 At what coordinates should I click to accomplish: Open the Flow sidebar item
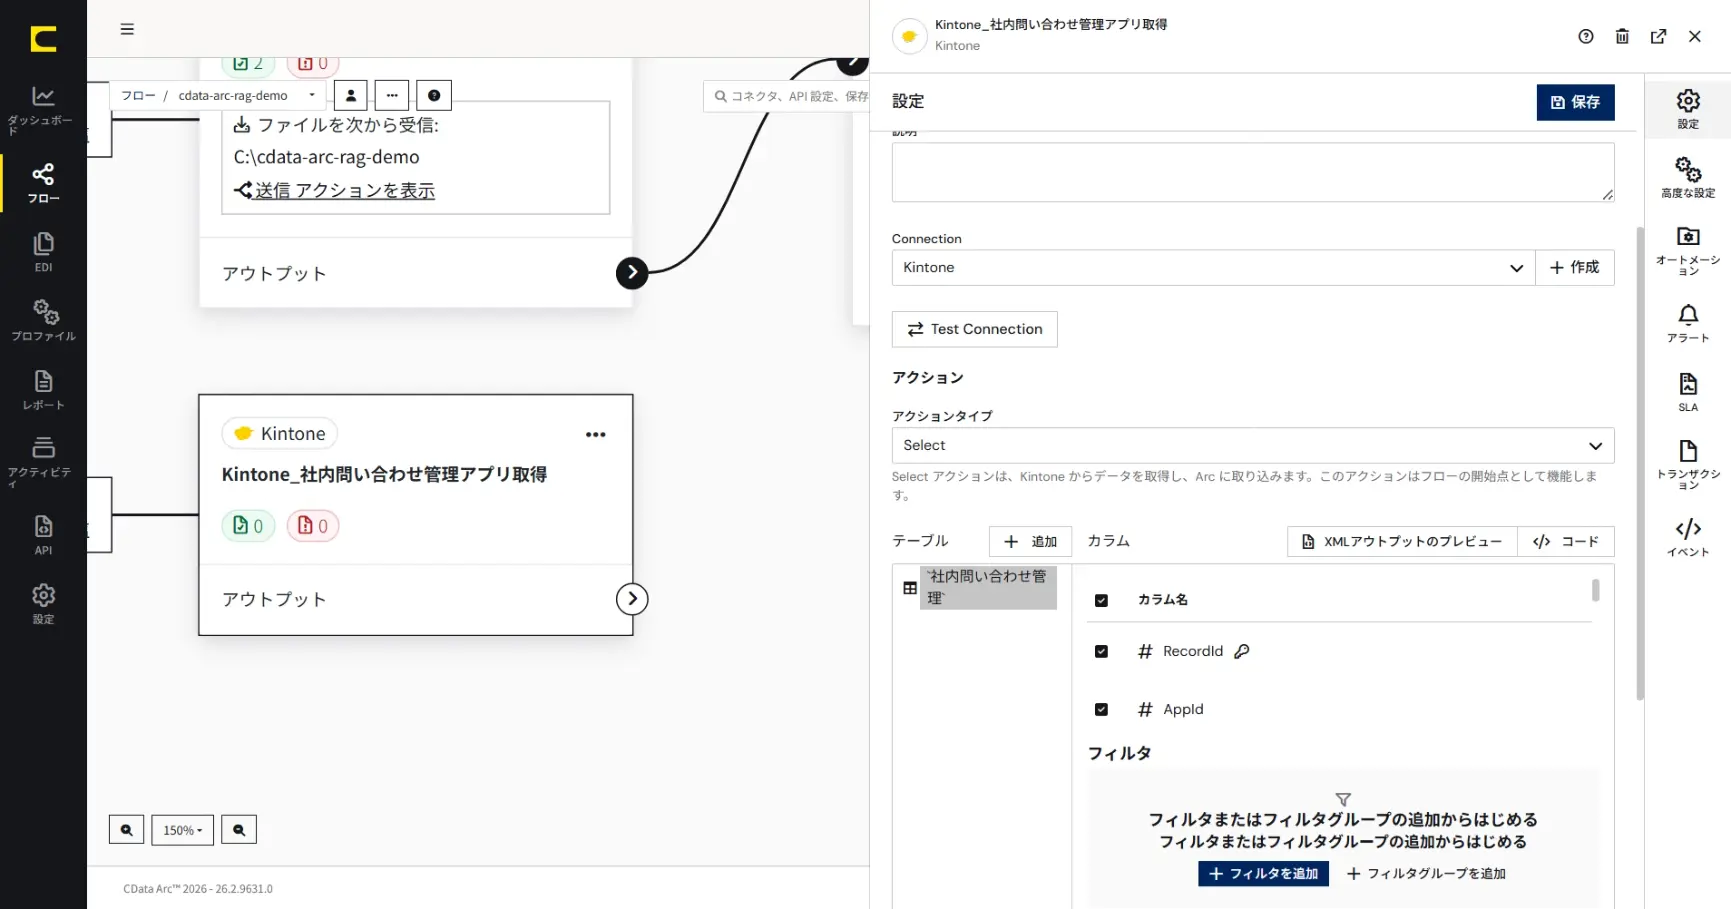point(43,183)
